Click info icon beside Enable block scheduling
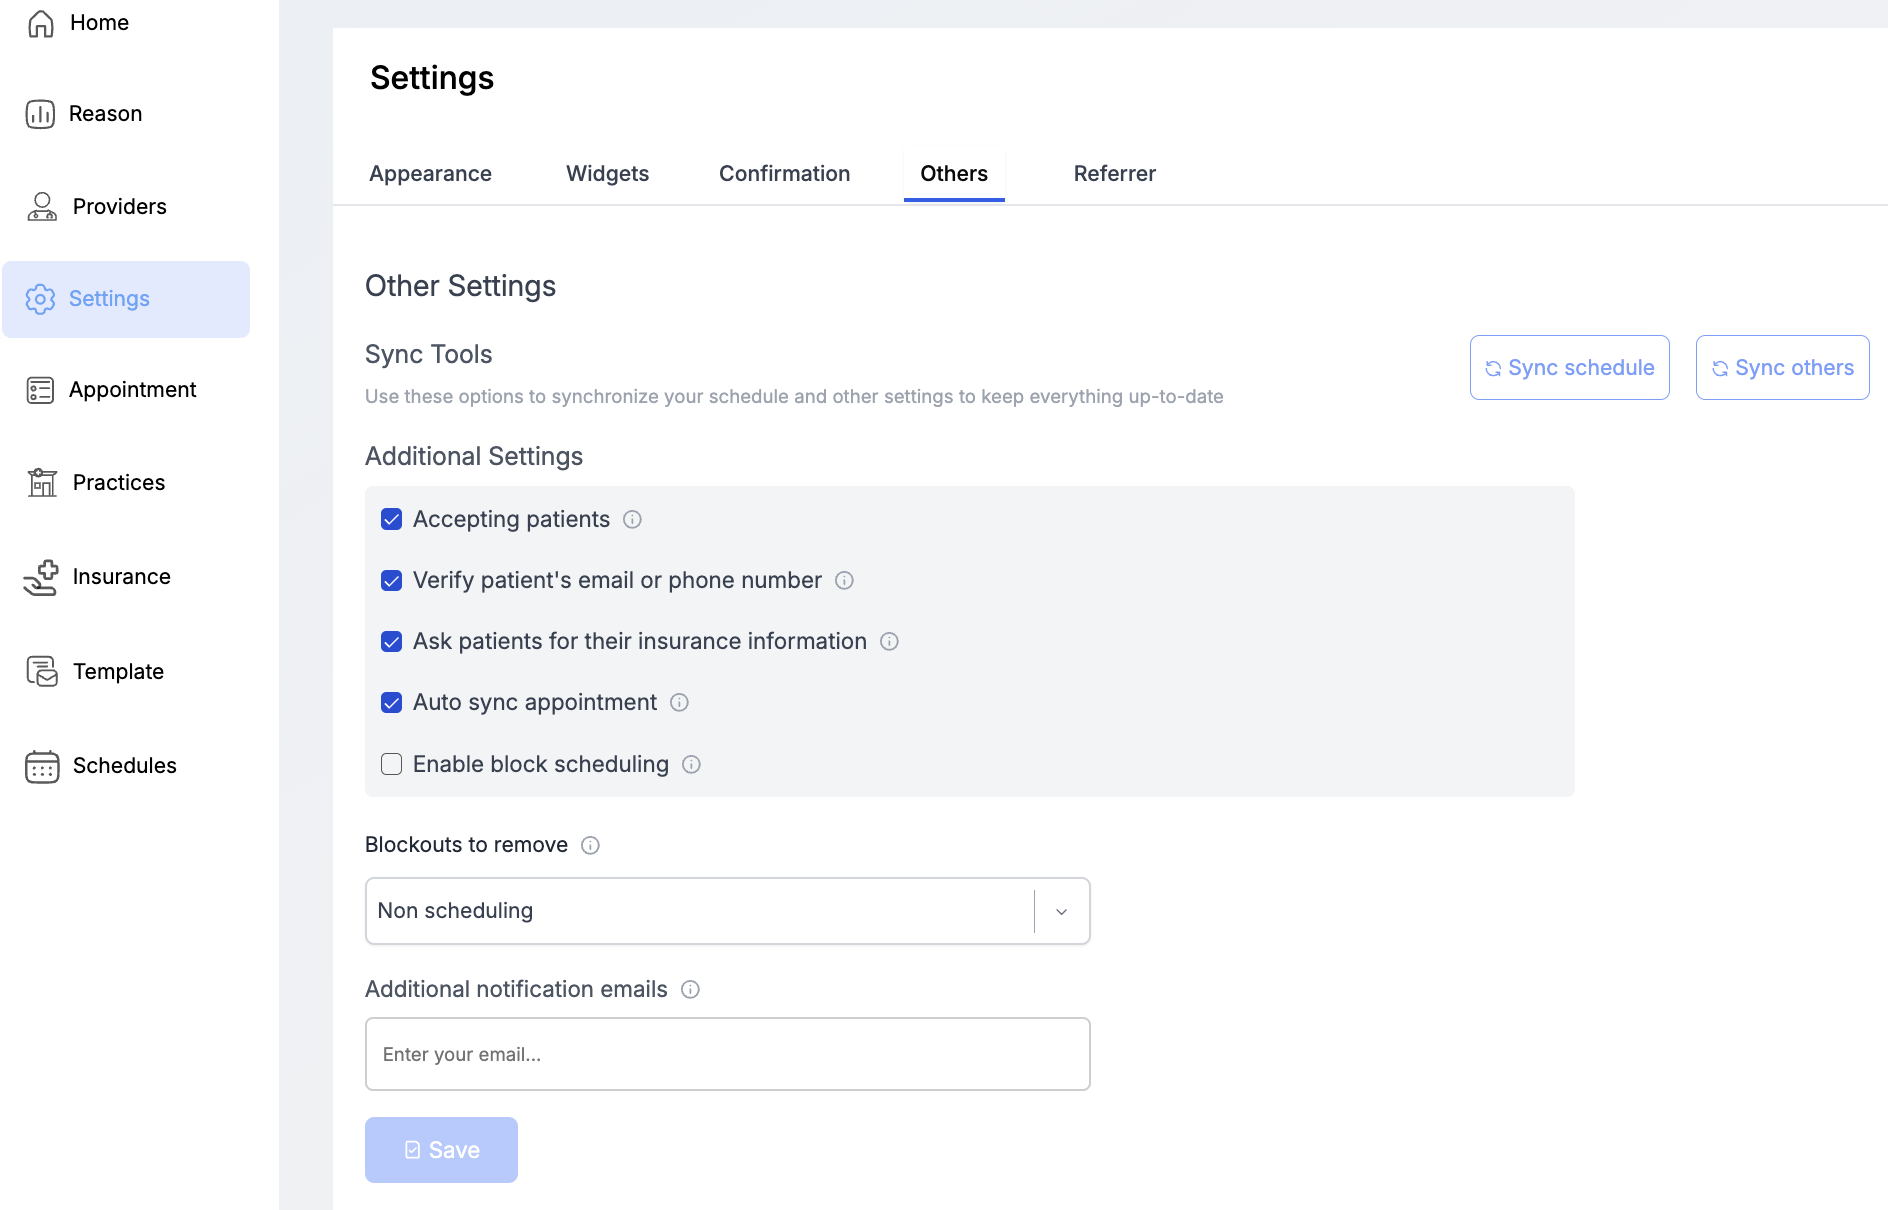The image size is (1888, 1210). click(x=691, y=765)
